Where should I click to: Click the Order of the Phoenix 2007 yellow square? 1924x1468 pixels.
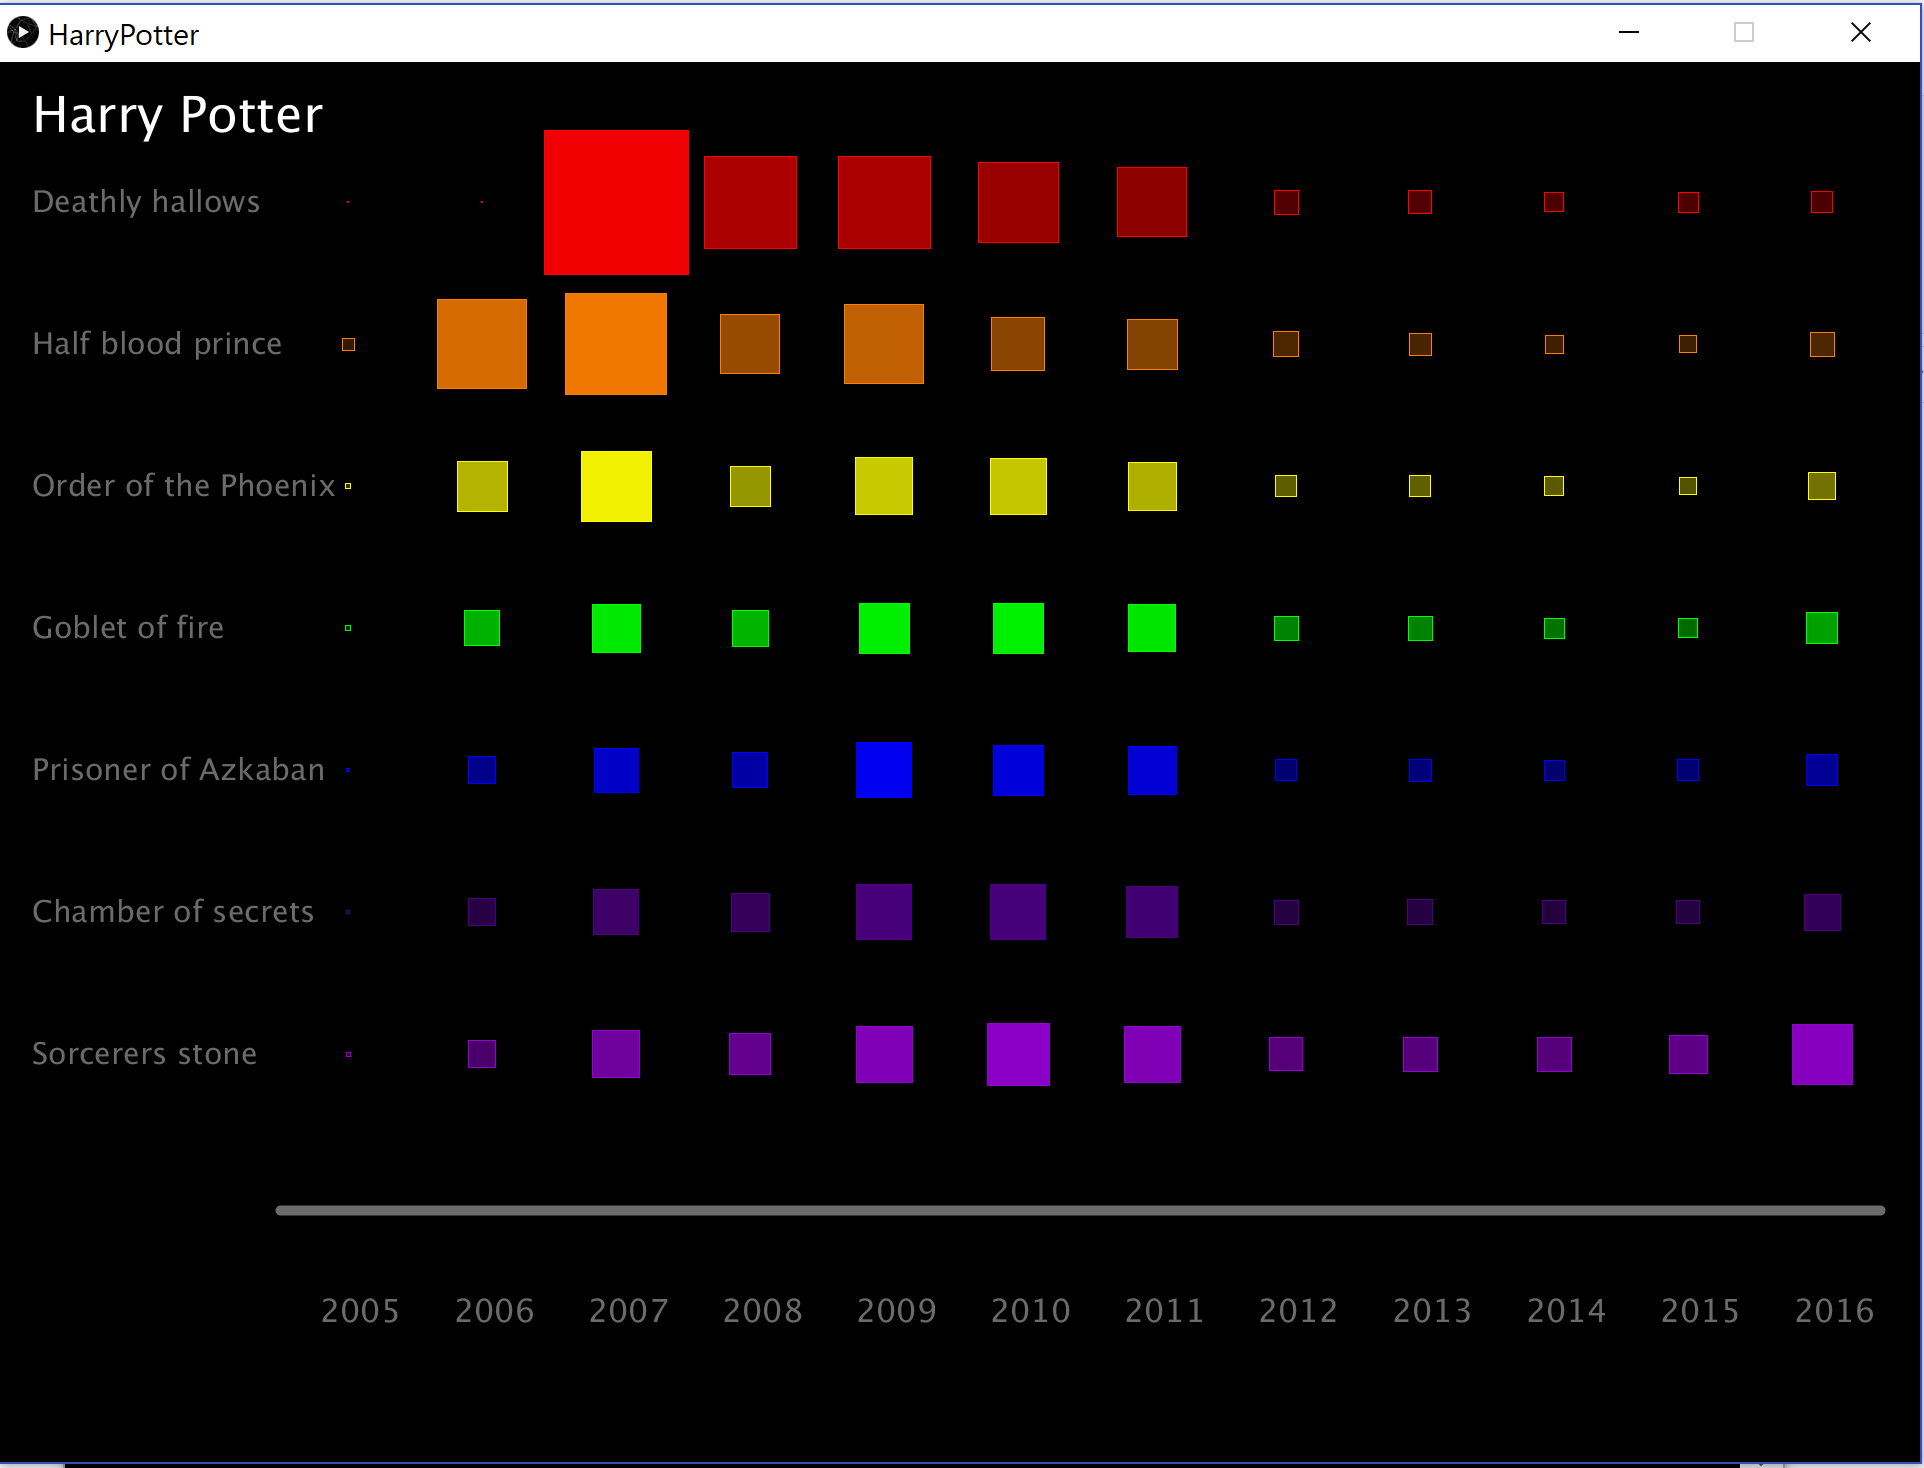pos(616,486)
